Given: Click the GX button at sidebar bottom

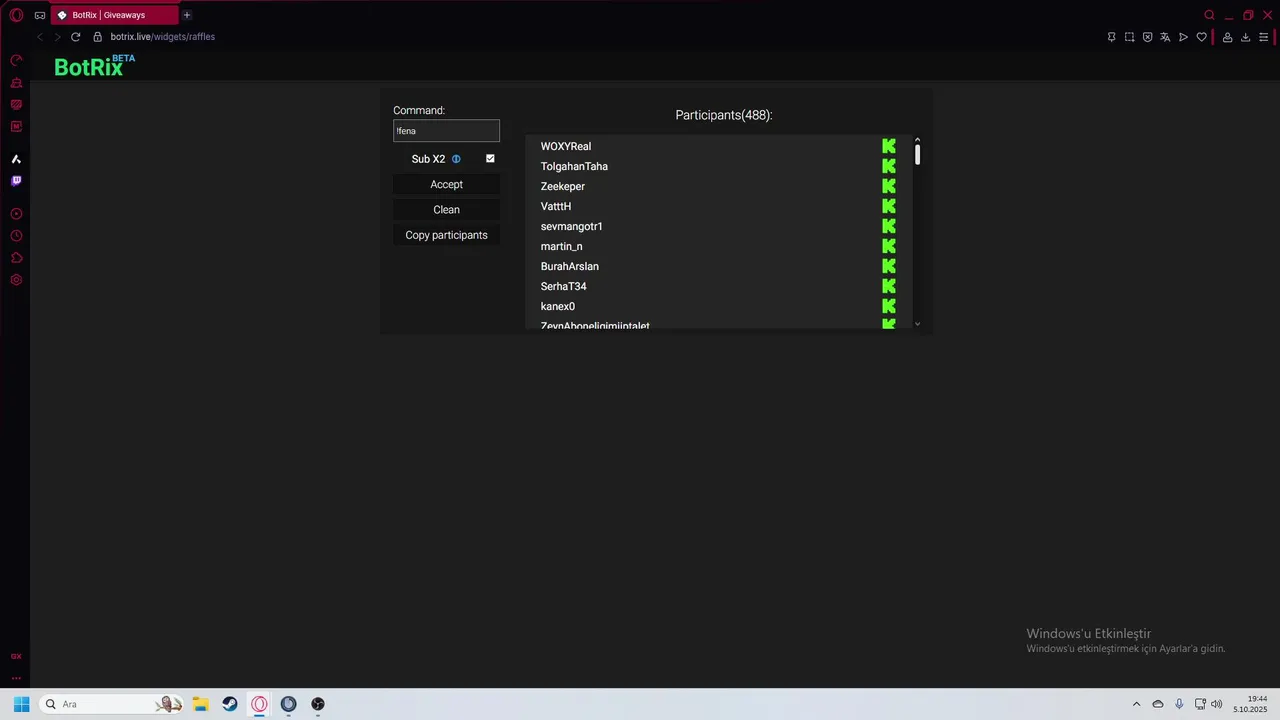Looking at the screenshot, I should click(16, 657).
